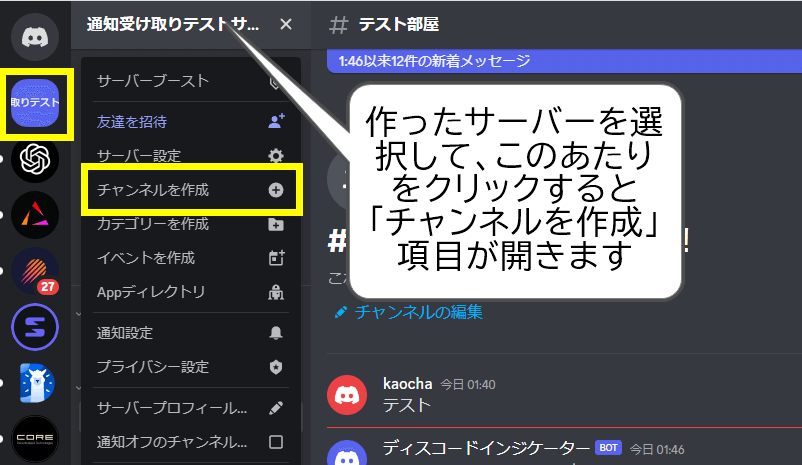Click the robot App Directory icon
802x465 pixels.
(276, 292)
